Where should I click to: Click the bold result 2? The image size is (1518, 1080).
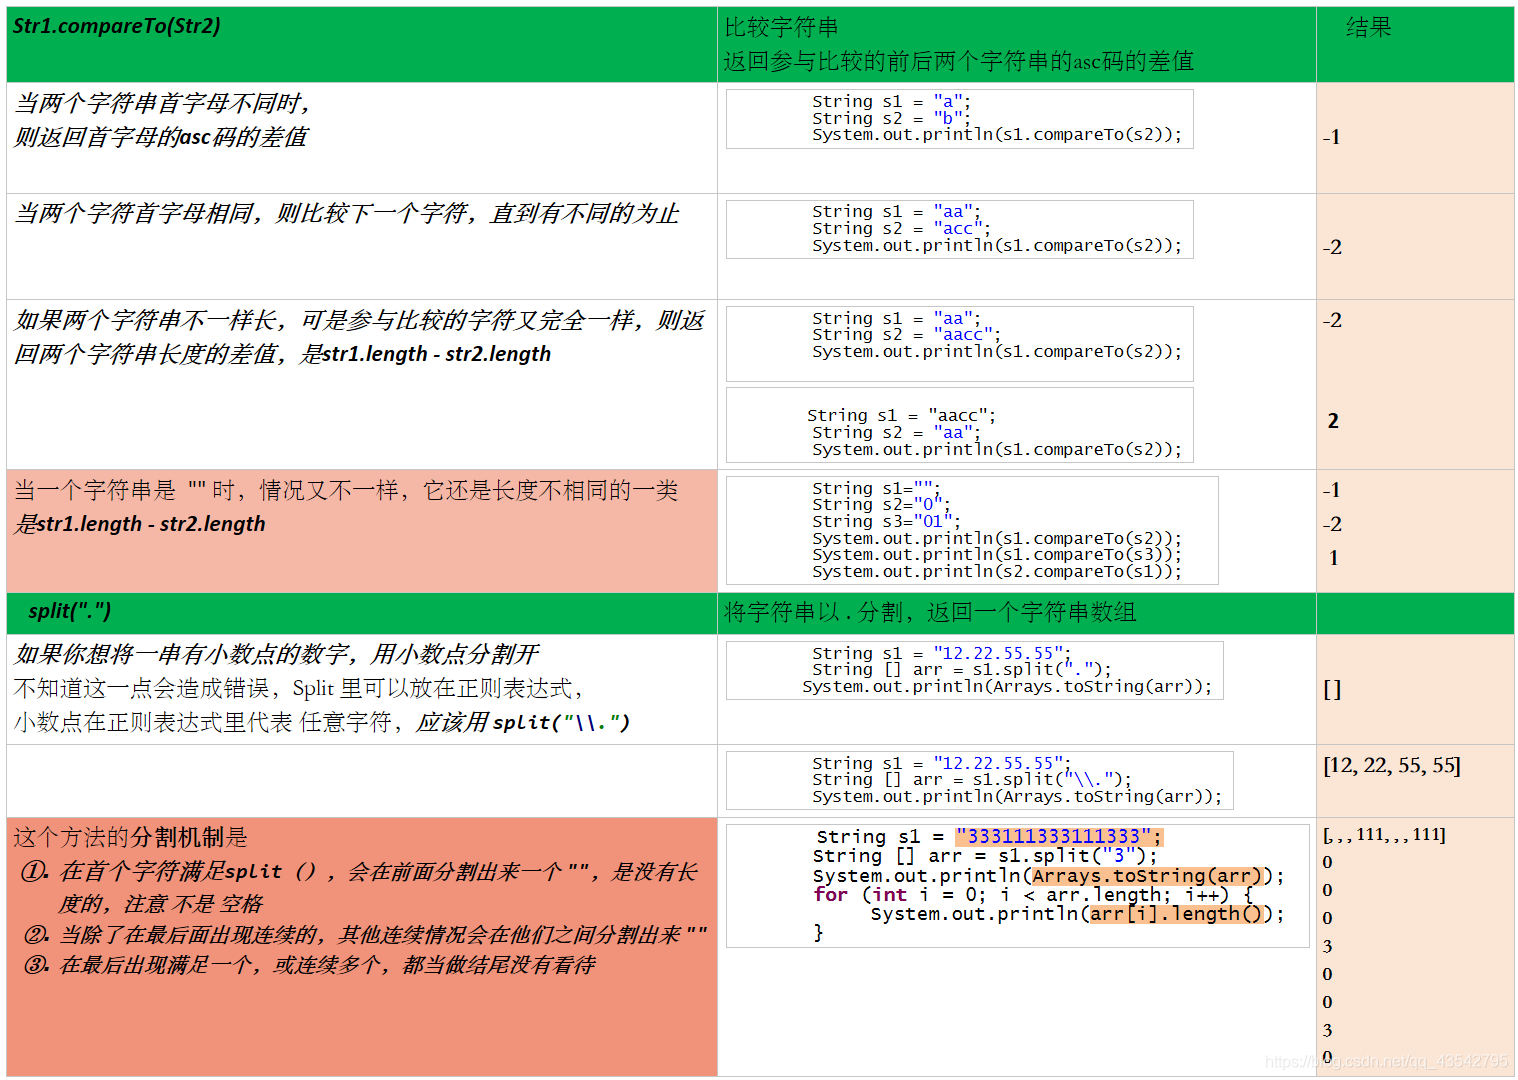click(1333, 421)
